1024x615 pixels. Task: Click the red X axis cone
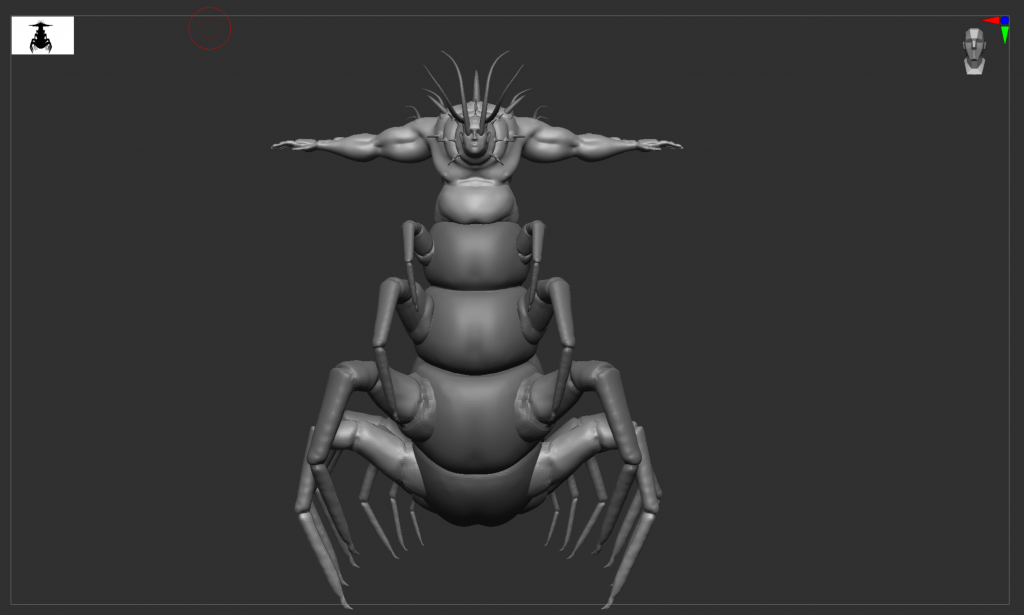pyautogui.click(x=991, y=21)
